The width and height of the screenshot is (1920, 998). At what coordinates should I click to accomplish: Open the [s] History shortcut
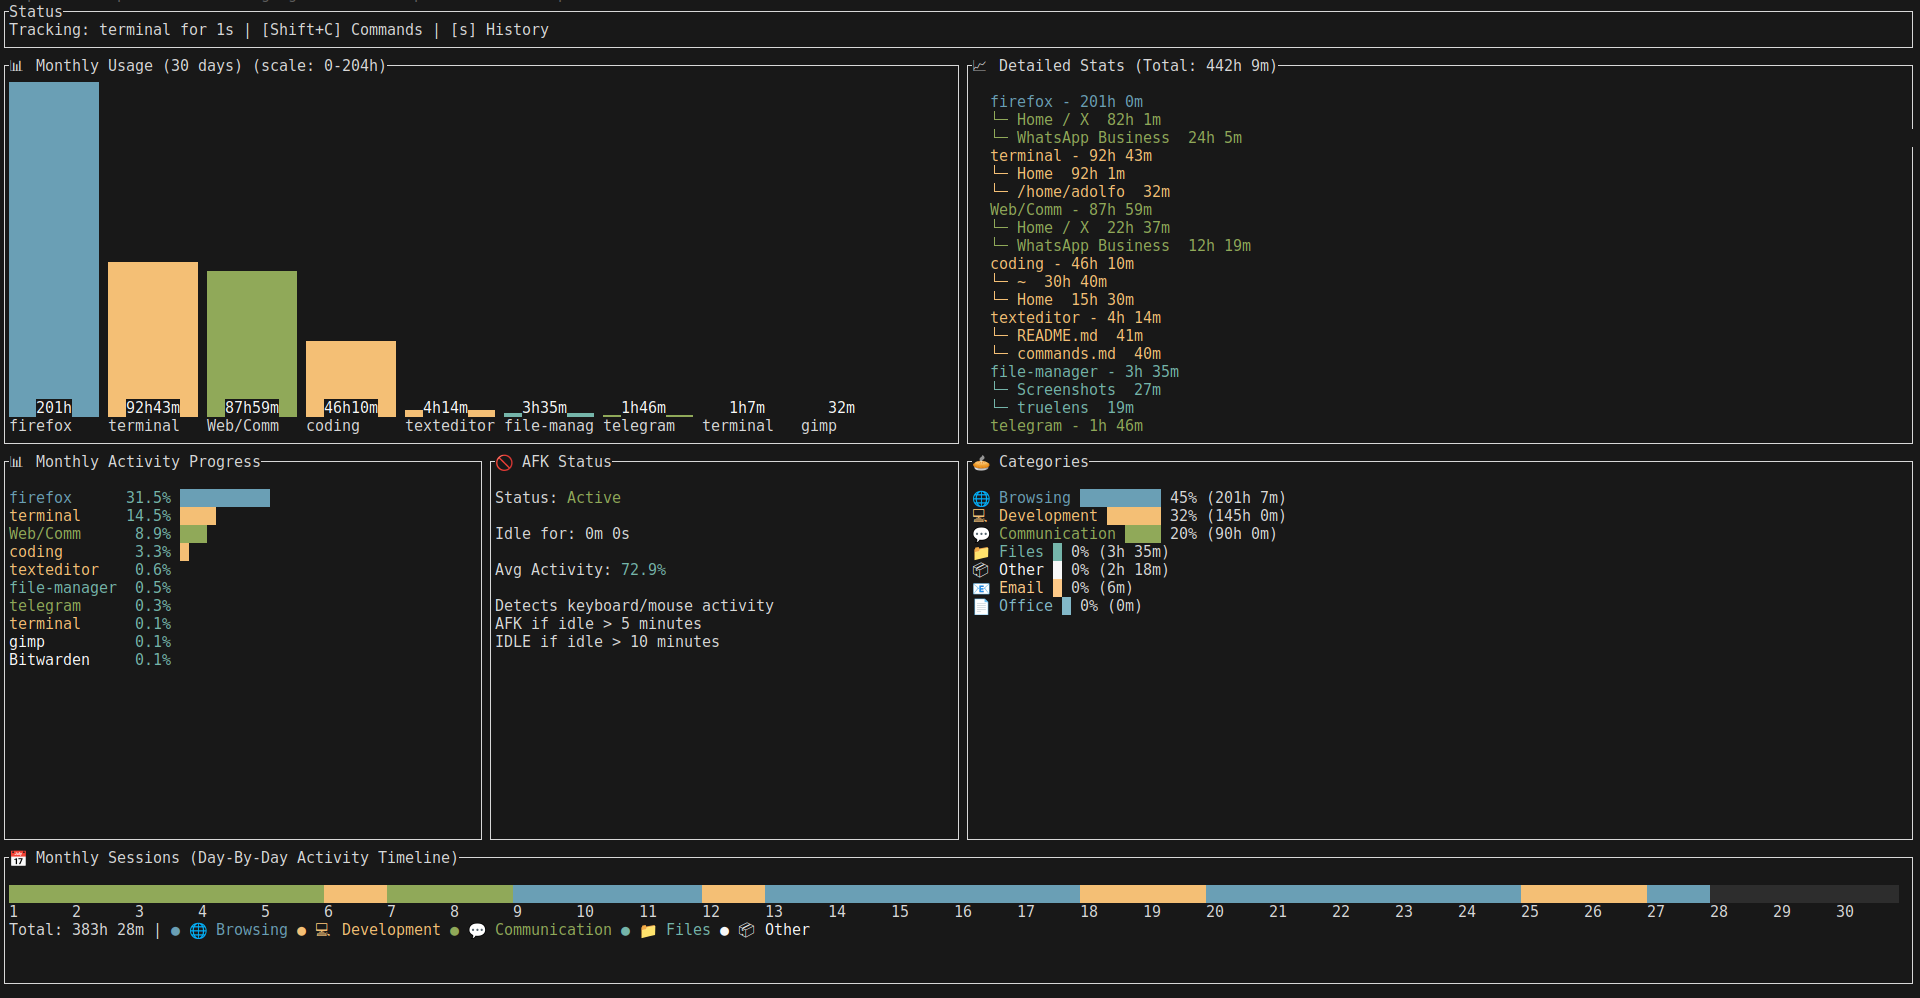(499, 30)
